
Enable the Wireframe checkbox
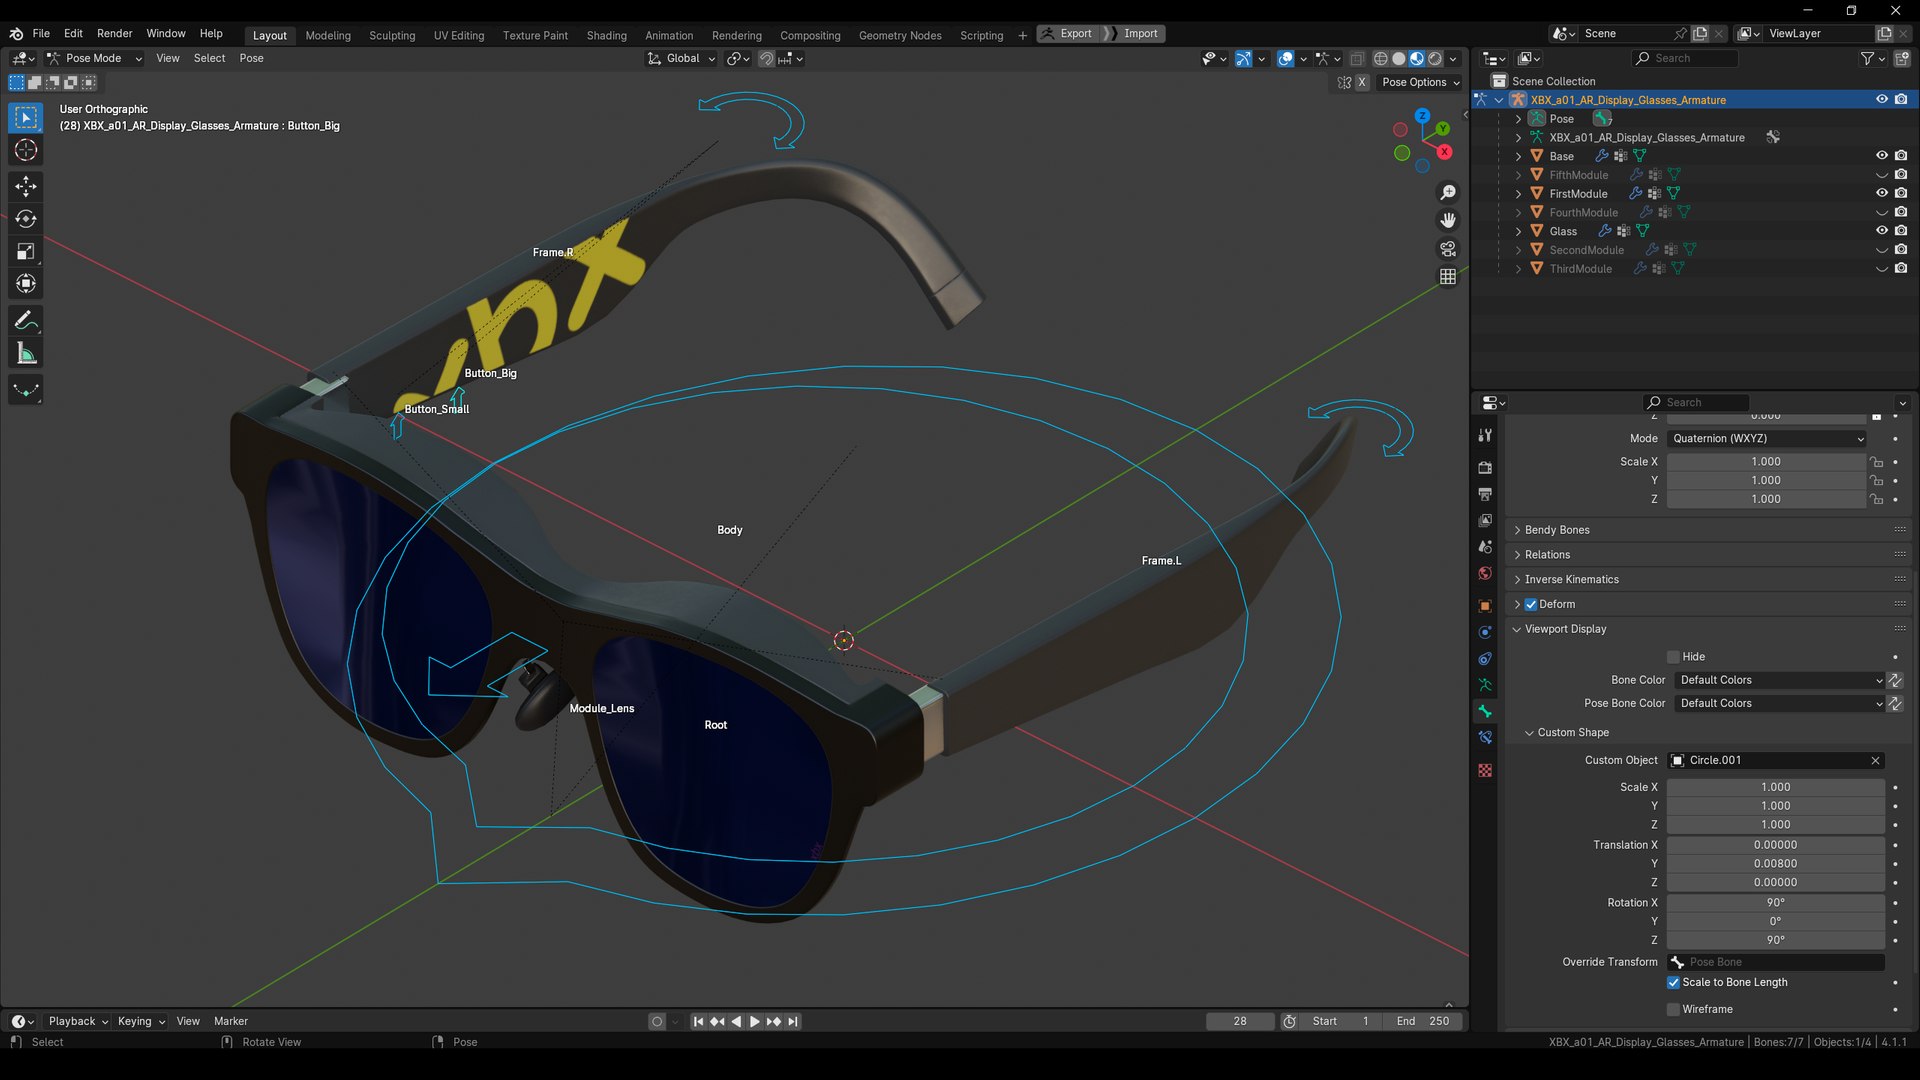[1673, 1010]
